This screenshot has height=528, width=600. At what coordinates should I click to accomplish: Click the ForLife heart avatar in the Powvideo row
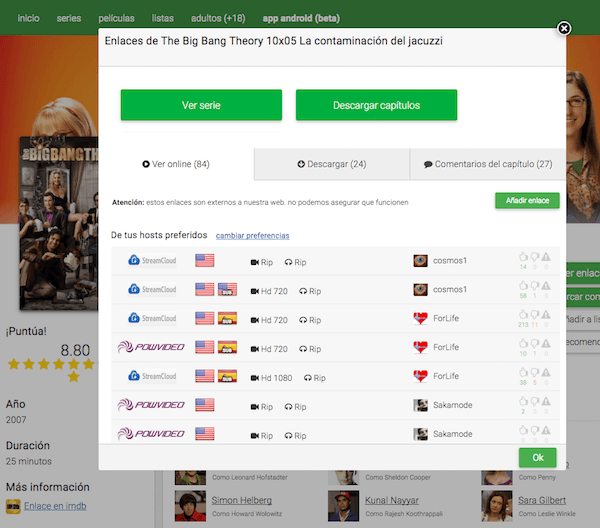(421, 348)
